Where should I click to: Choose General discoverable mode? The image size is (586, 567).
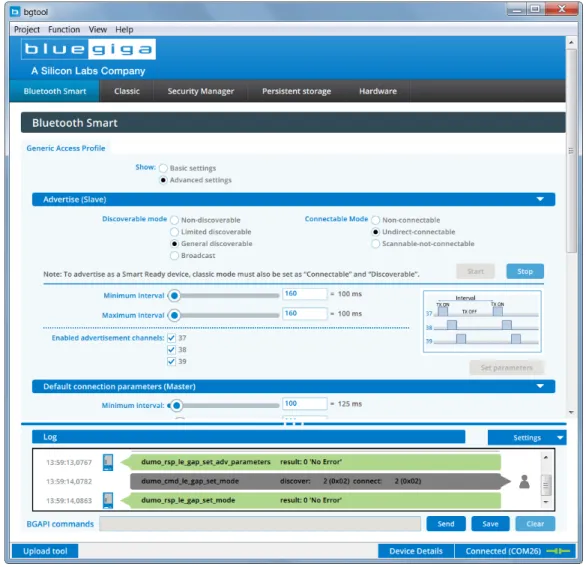point(174,244)
